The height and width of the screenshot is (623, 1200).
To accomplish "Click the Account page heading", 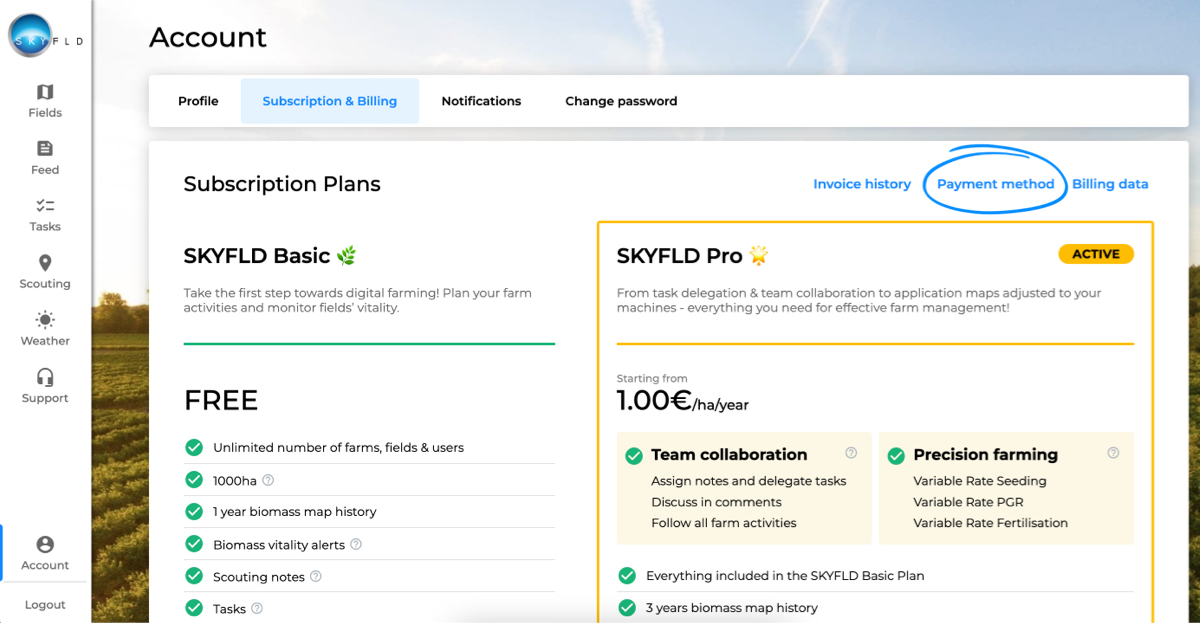I will [x=208, y=38].
